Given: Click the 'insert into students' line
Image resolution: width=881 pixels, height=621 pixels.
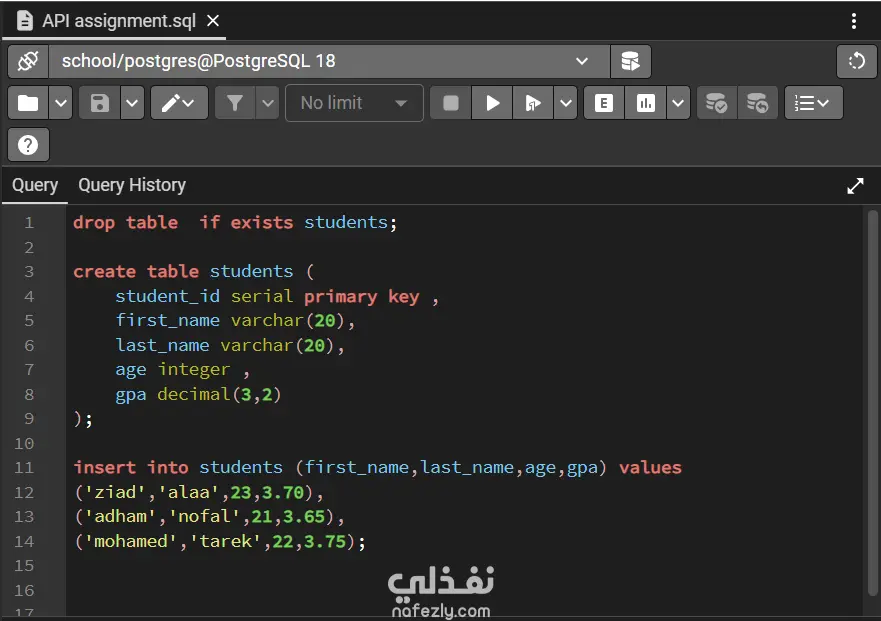Looking at the screenshot, I should click(378, 468).
